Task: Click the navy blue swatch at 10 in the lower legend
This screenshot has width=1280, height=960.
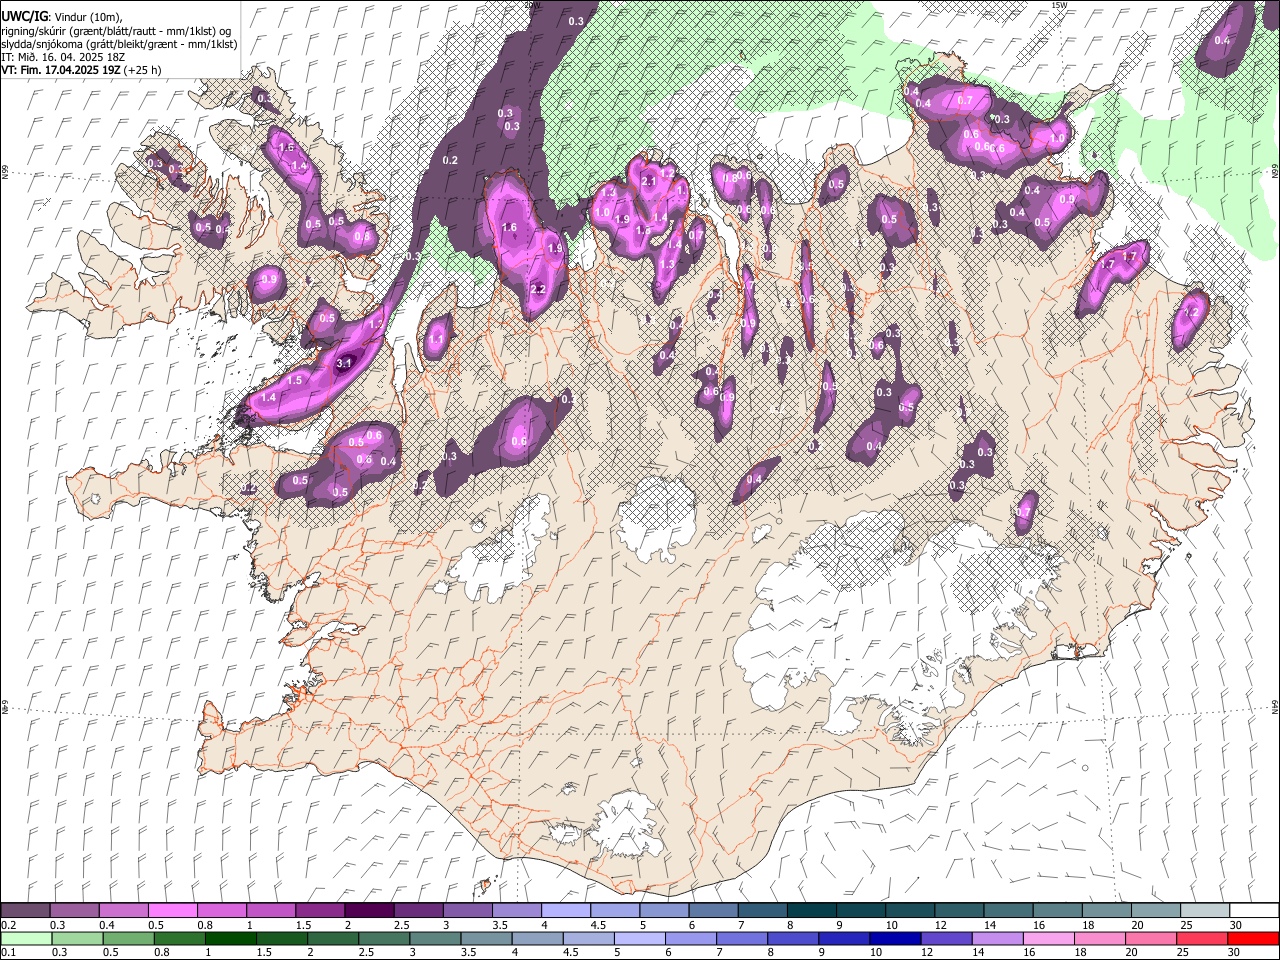Action: (x=897, y=939)
